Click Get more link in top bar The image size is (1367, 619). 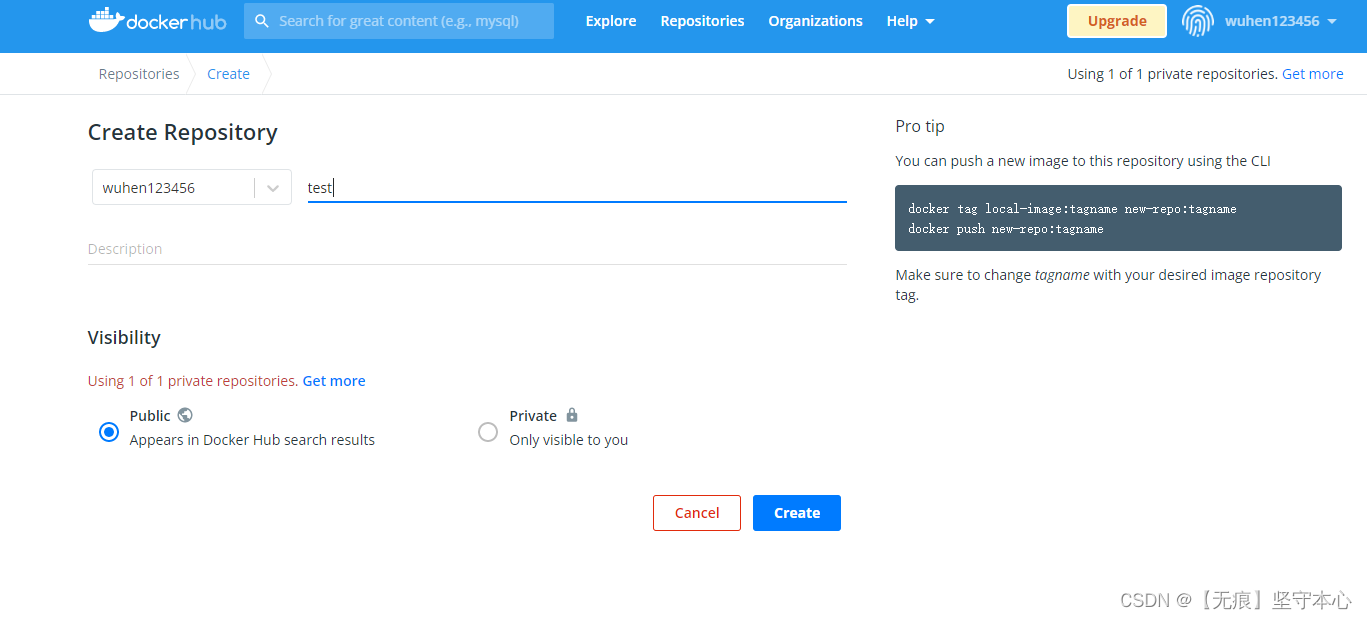(1313, 74)
